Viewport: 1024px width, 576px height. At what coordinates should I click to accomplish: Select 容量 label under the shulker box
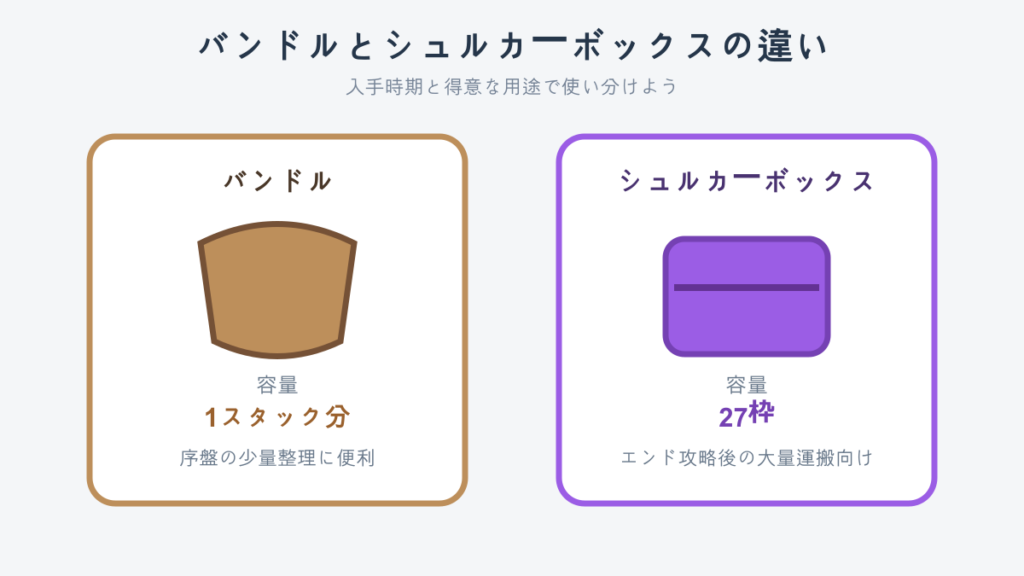[746, 385]
